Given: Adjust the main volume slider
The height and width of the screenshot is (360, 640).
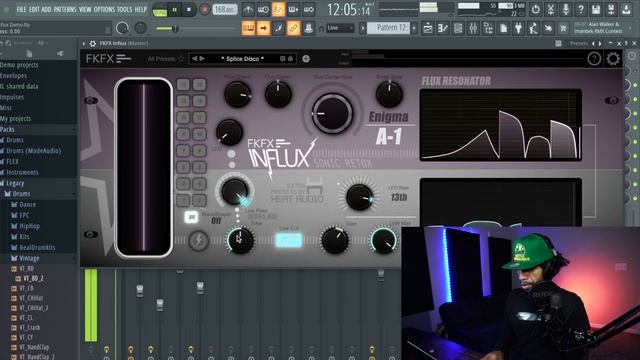Looking at the screenshot, I should (x=175, y=29).
